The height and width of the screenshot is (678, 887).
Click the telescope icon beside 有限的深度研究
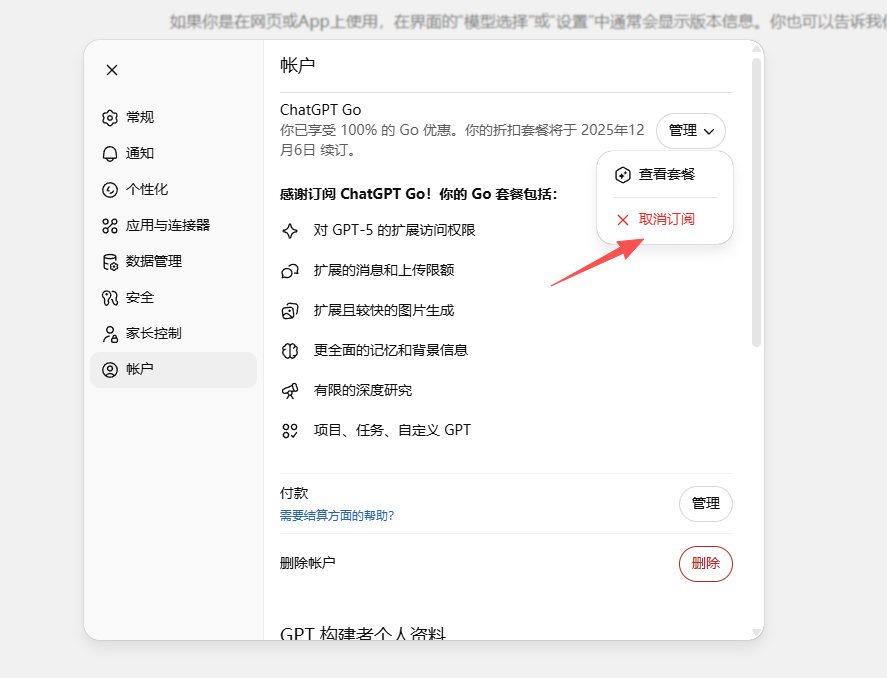tap(290, 391)
